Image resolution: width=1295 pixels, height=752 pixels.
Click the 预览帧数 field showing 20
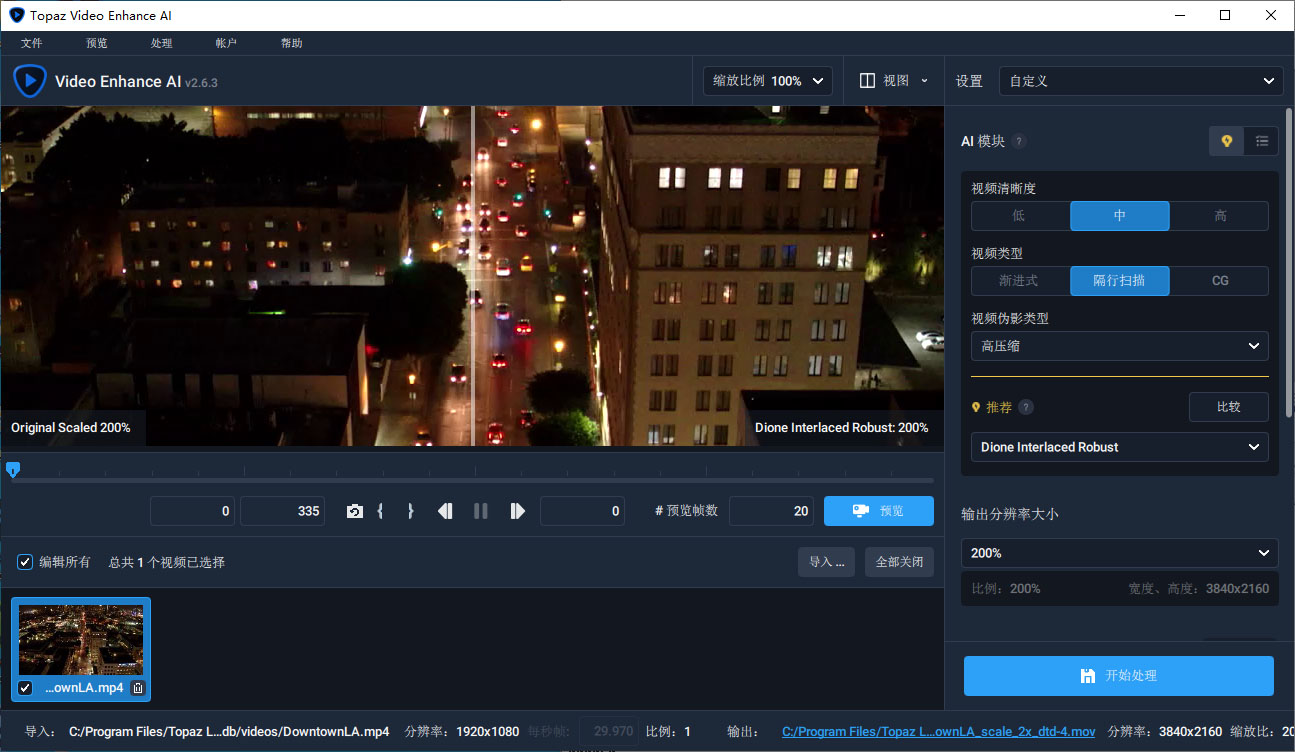pyautogui.click(x=772, y=511)
